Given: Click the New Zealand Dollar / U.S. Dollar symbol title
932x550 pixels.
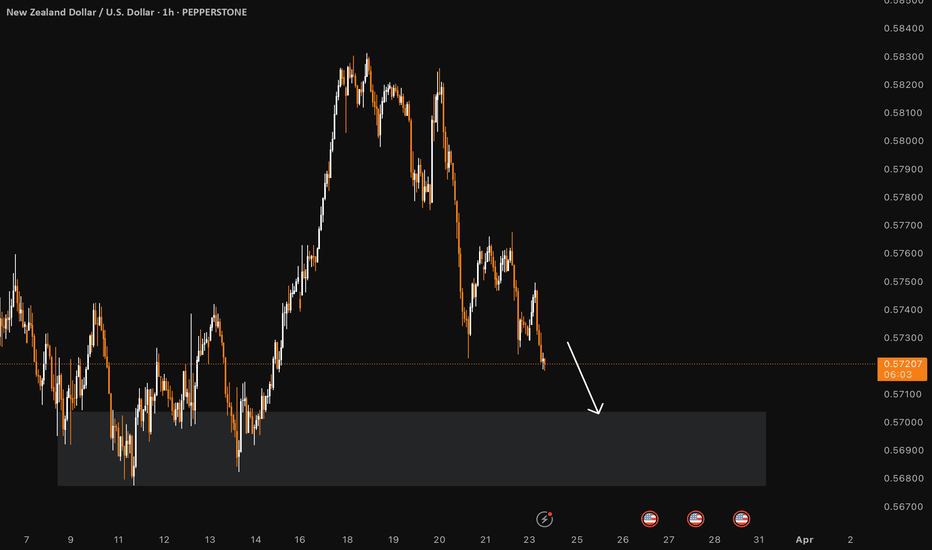Looking at the screenshot, I should pos(80,12).
